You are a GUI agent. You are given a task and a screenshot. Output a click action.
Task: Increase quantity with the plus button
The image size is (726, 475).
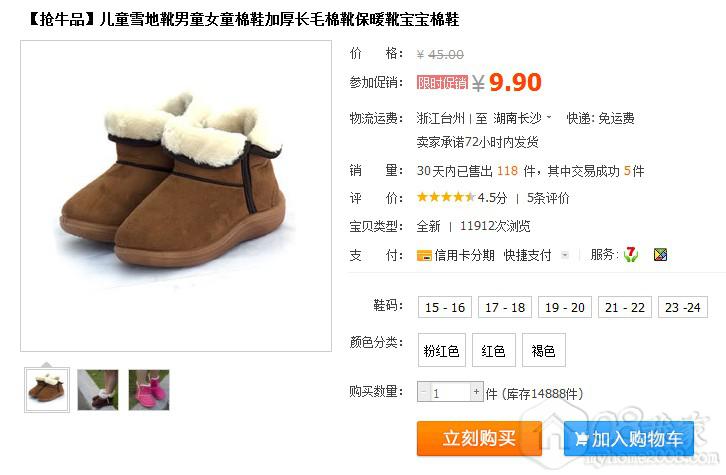476,392
